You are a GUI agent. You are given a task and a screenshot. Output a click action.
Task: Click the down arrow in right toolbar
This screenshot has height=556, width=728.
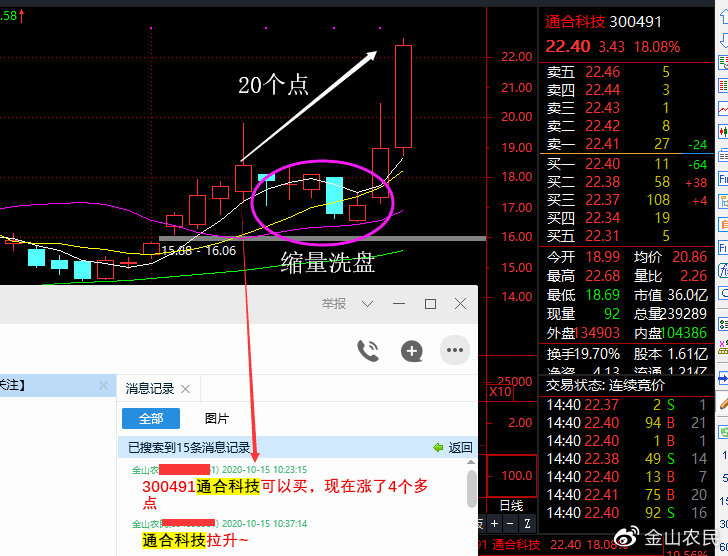point(723,40)
